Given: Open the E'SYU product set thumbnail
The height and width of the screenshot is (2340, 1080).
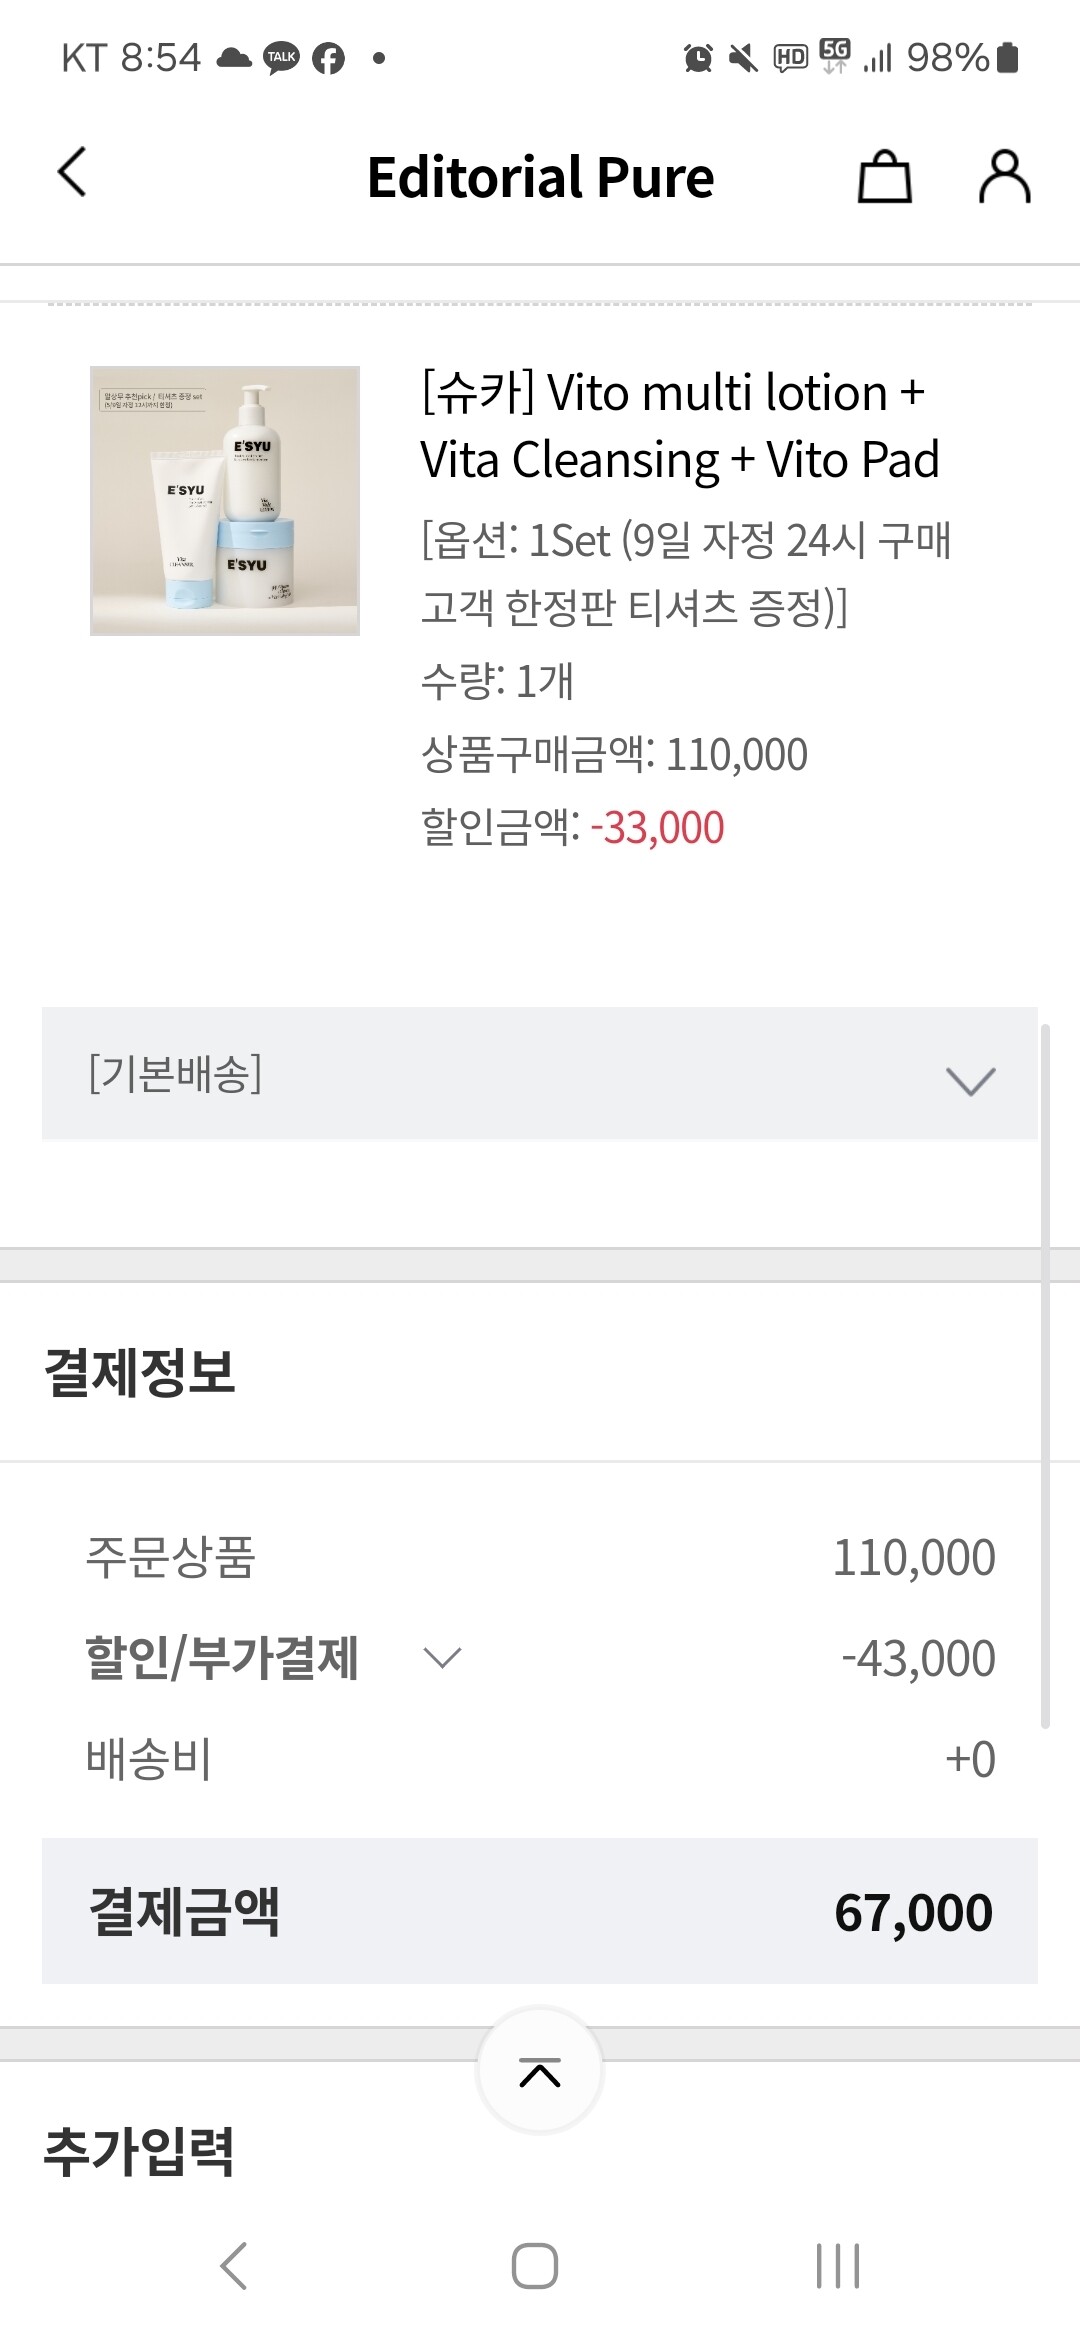Looking at the screenshot, I should pyautogui.click(x=225, y=500).
